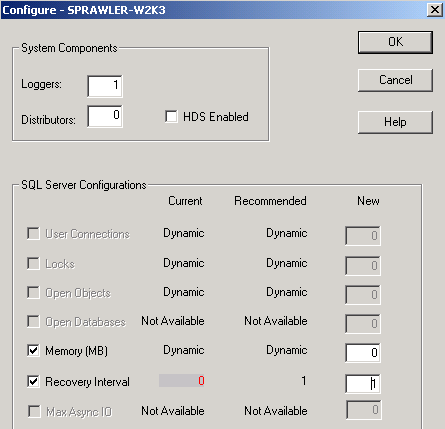This screenshot has height=429, width=445.
Task: Click the Recommended column header
Action: coord(270,201)
